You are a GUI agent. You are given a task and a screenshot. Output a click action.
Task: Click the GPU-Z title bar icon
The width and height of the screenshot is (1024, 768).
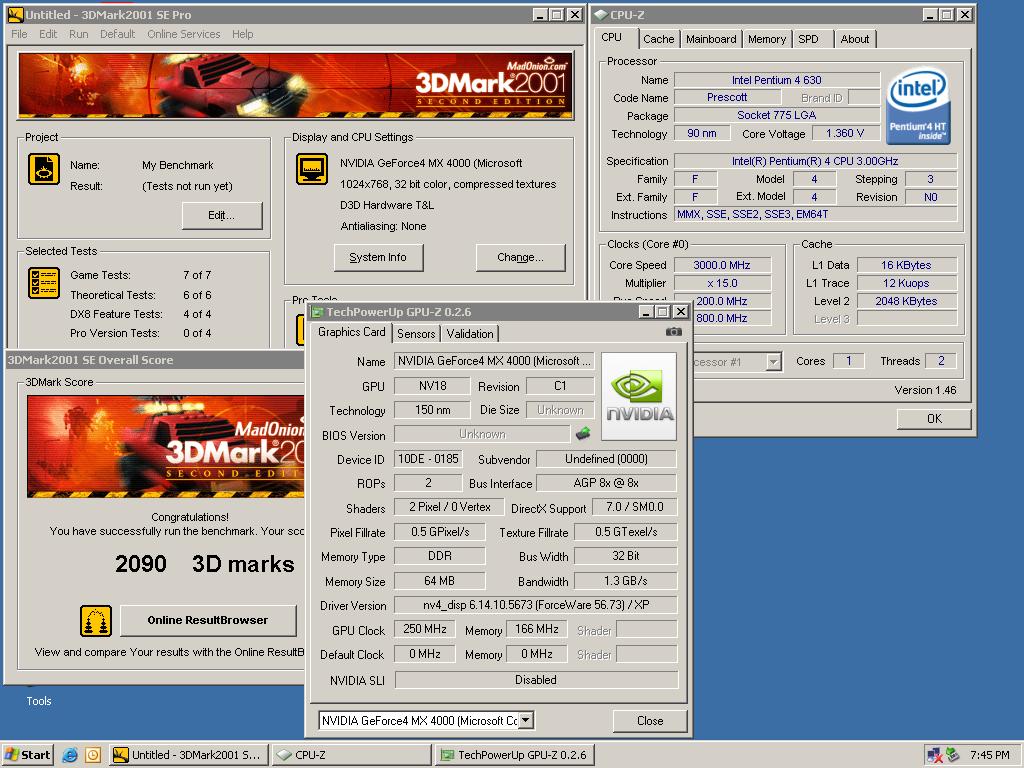[x=317, y=312]
